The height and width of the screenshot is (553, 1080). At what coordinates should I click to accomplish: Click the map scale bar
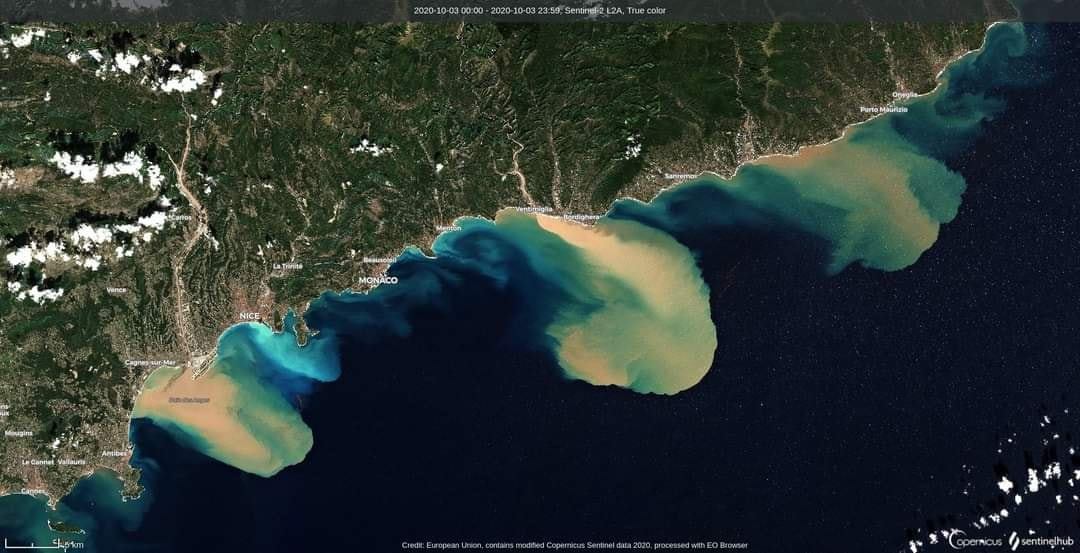[x=42, y=545]
